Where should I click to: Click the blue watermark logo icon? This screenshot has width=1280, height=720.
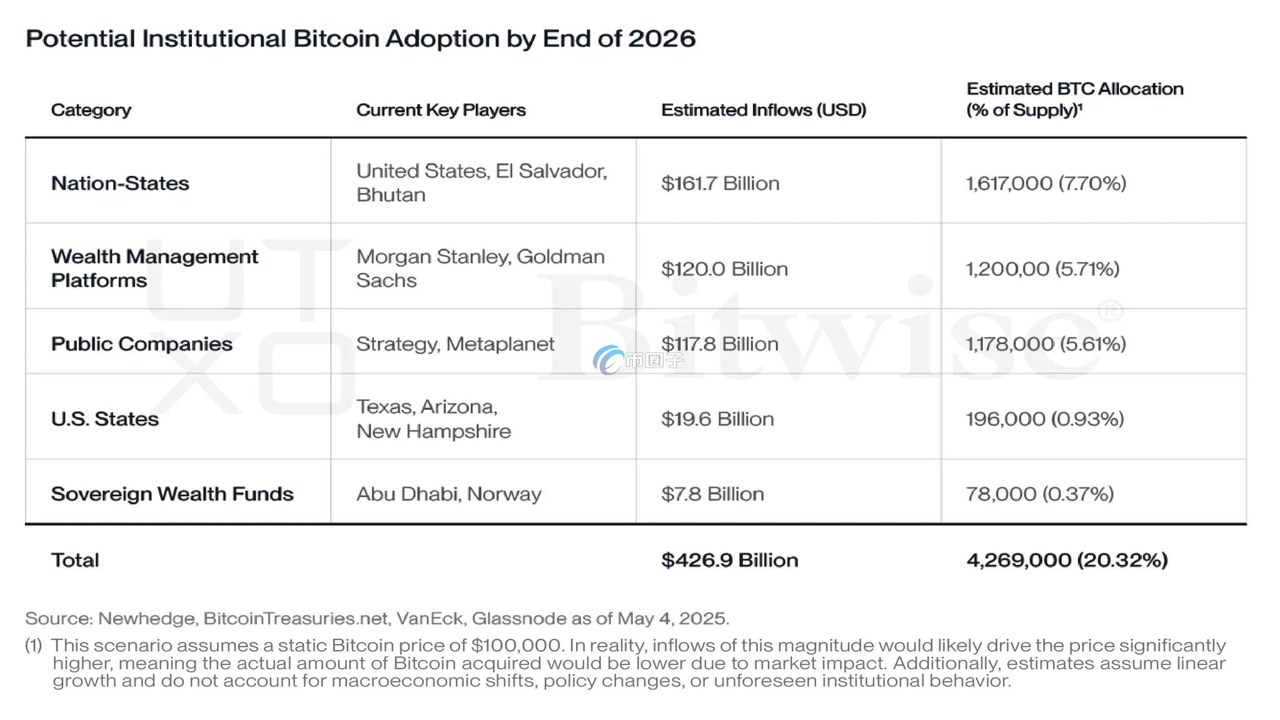(608, 360)
